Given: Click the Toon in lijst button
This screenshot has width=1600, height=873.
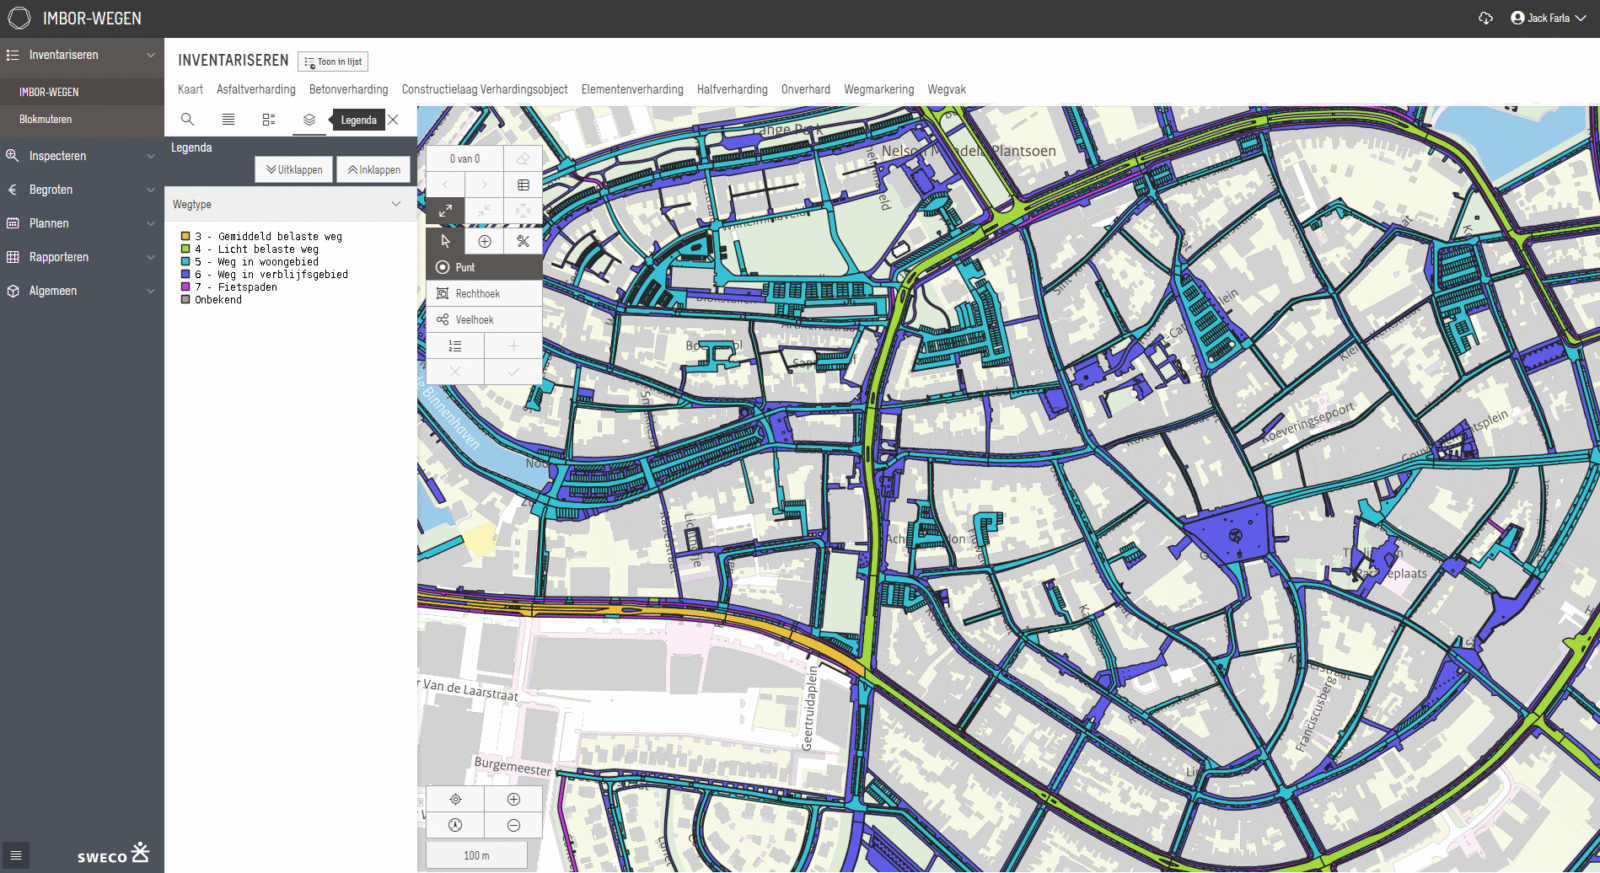Looking at the screenshot, I should coord(333,62).
